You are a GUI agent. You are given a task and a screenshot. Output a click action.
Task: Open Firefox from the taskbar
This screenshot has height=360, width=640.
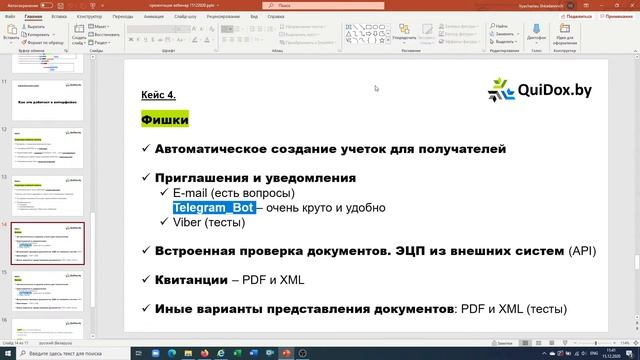[x=204, y=353]
